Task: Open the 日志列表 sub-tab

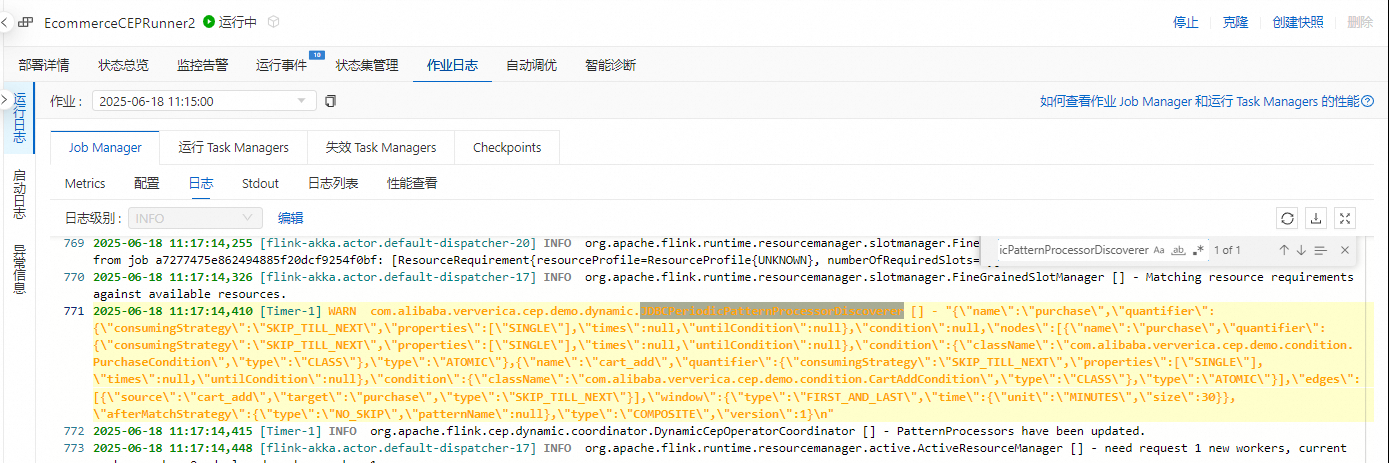Action: point(333,183)
